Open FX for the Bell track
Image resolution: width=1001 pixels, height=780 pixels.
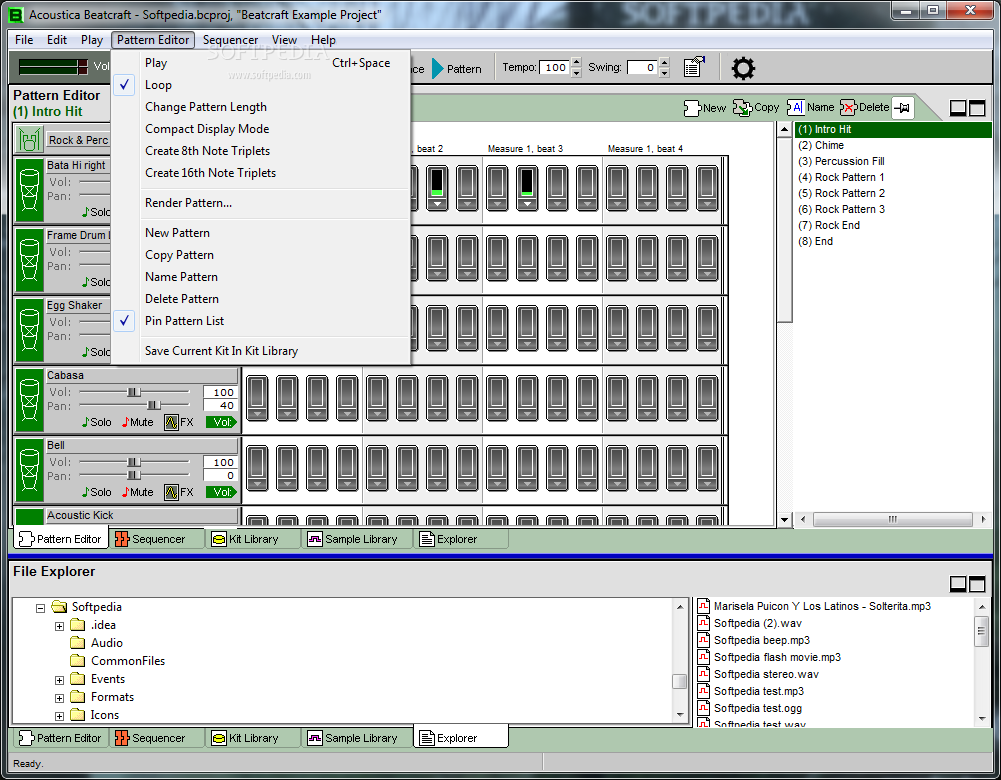179,492
